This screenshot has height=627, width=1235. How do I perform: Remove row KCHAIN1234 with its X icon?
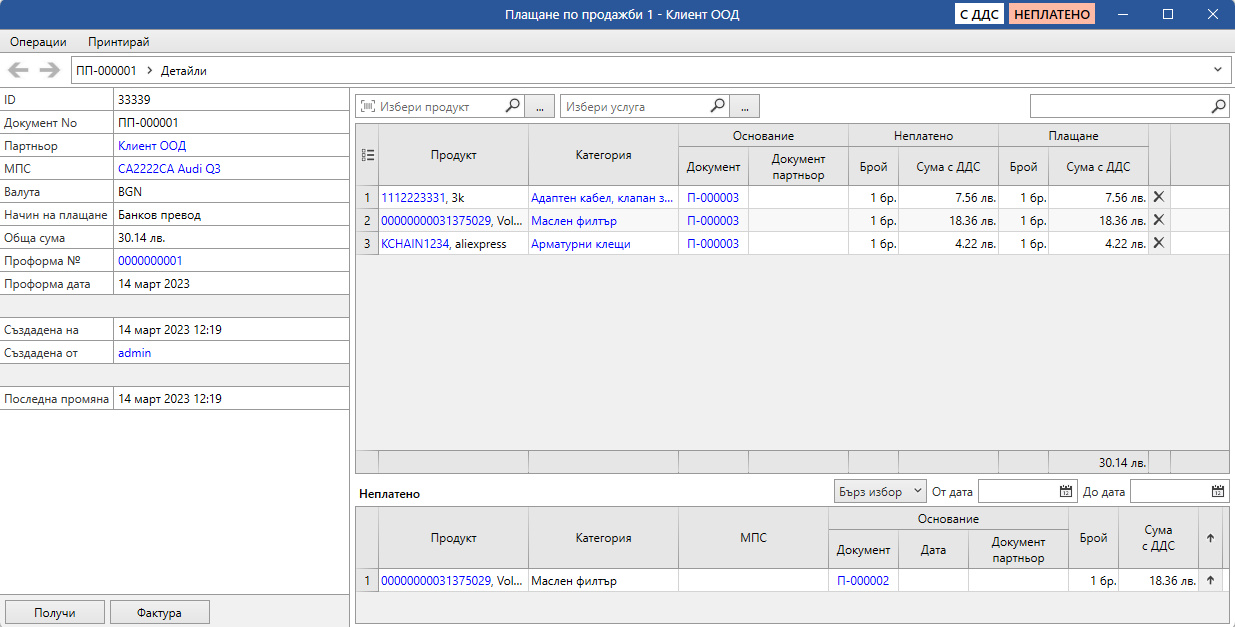1159,243
